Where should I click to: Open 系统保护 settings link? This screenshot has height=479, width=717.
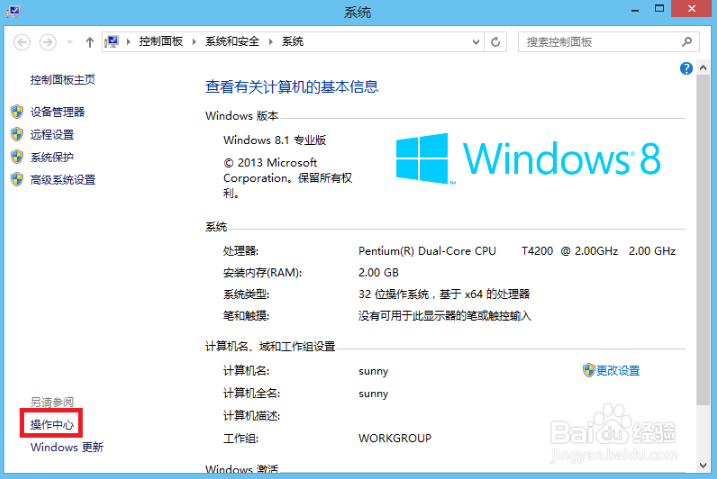click(52, 157)
